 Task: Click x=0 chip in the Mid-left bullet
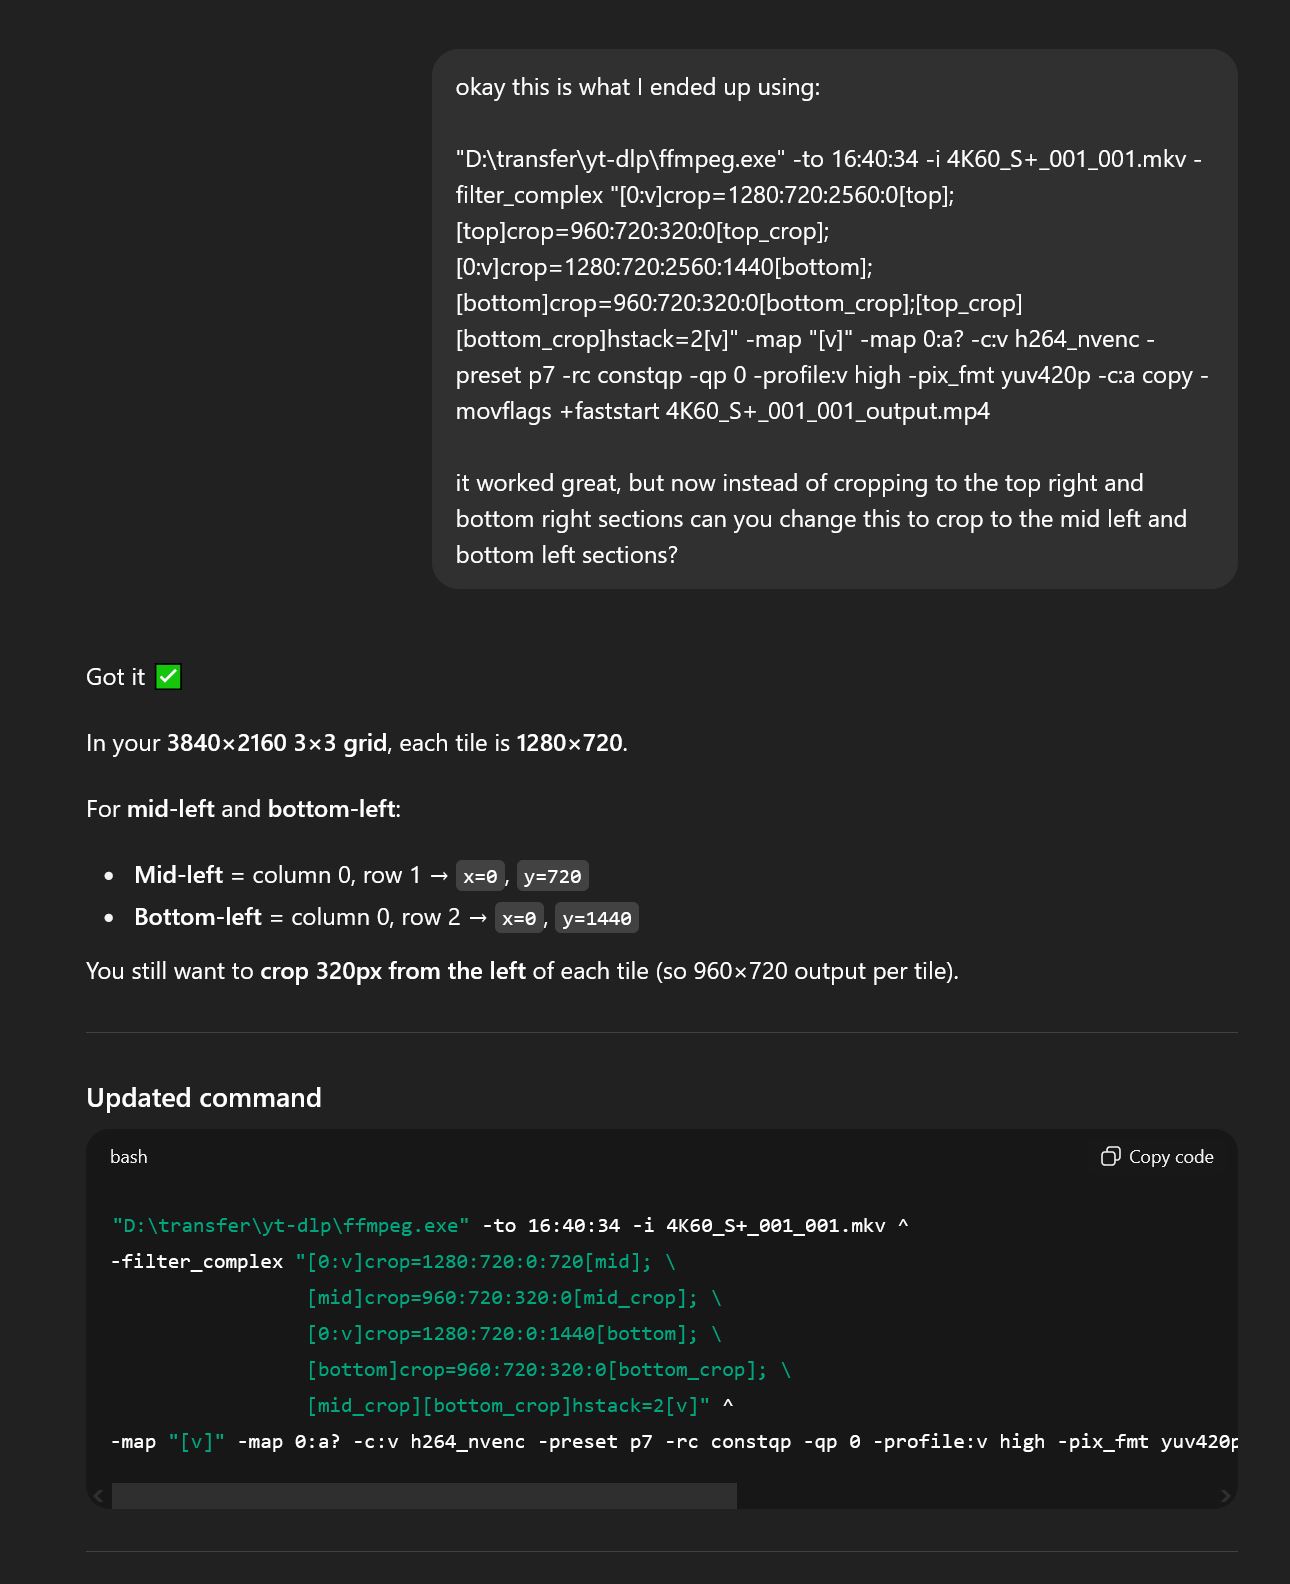[480, 876]
